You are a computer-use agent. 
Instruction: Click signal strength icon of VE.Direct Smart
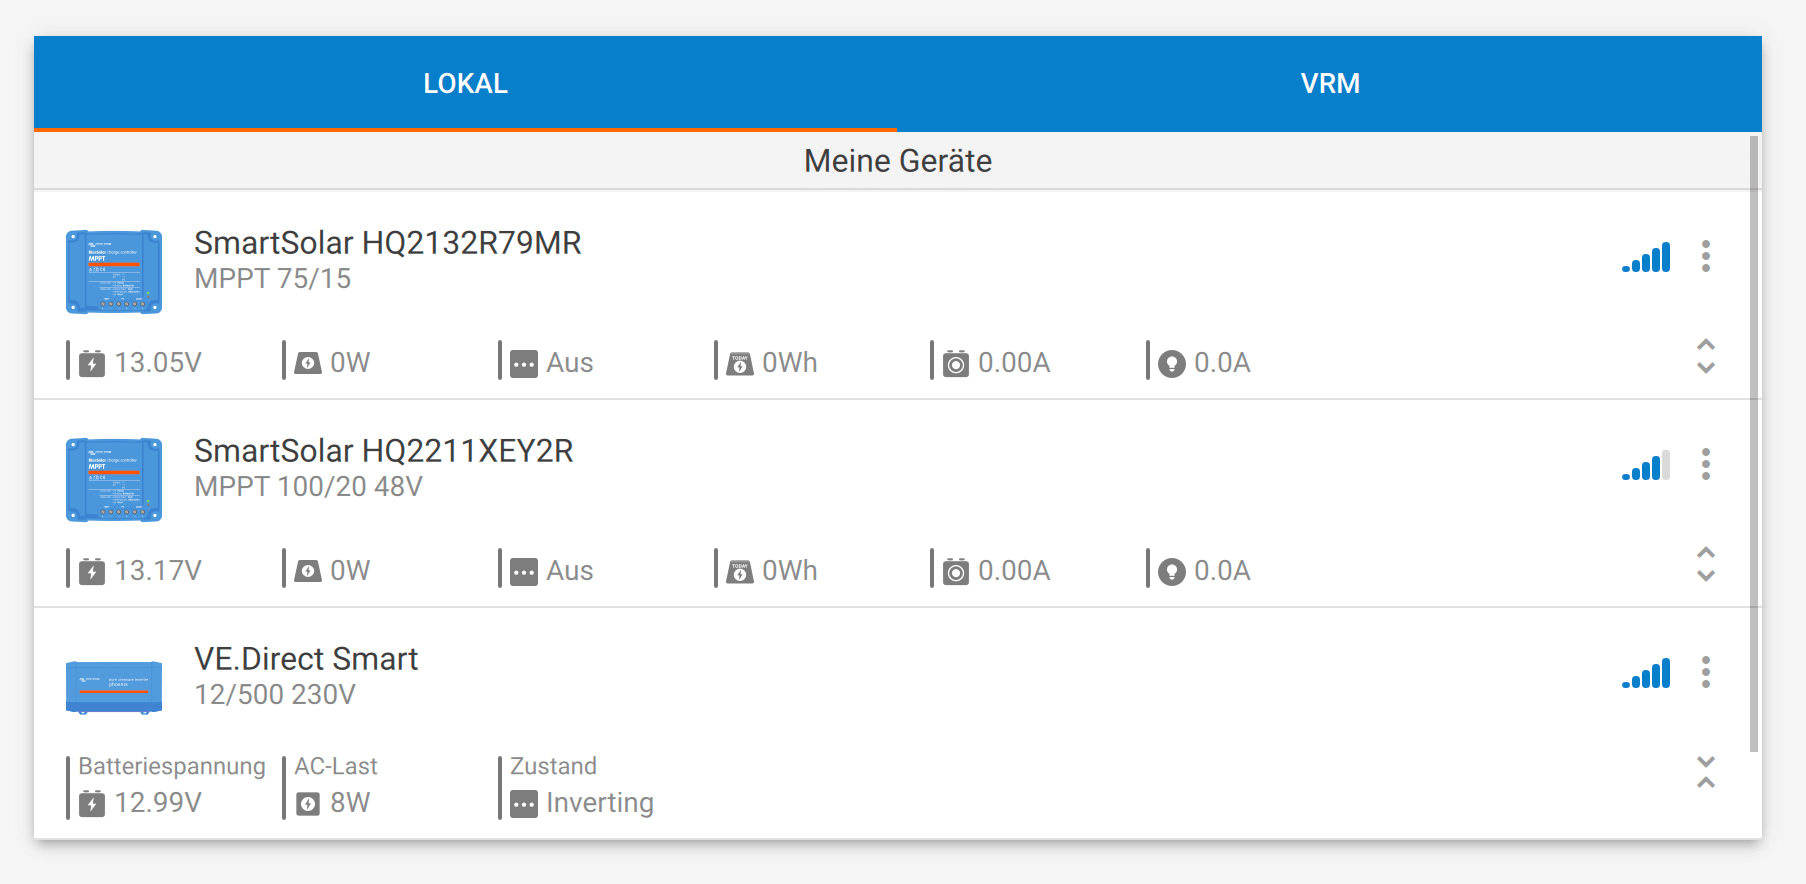pos(1646,673)
